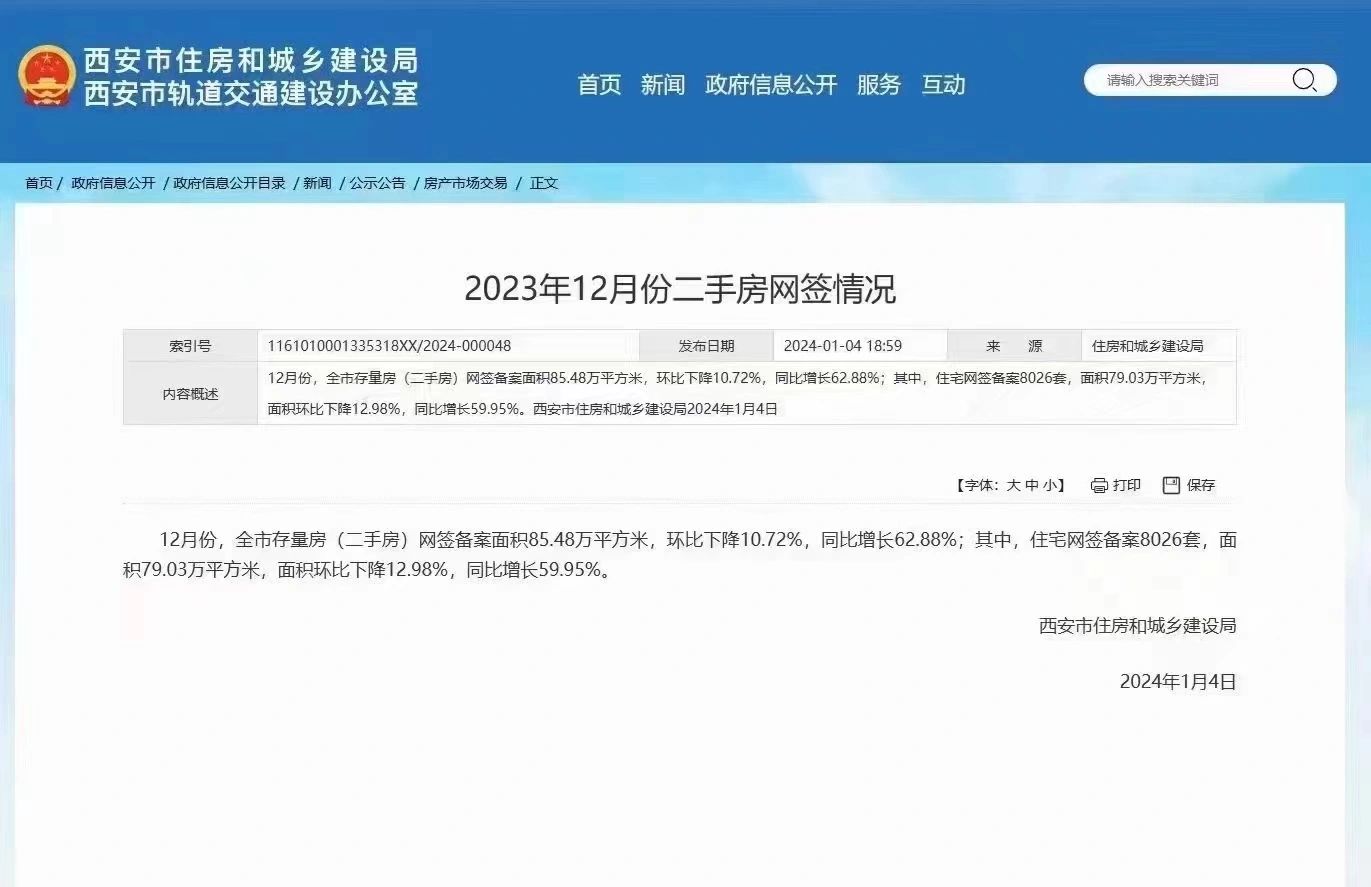This screenshot has height=887, width=1371.
Task: Click the header text 西安市轨道交通建设办公室
Action: point(251,94)
